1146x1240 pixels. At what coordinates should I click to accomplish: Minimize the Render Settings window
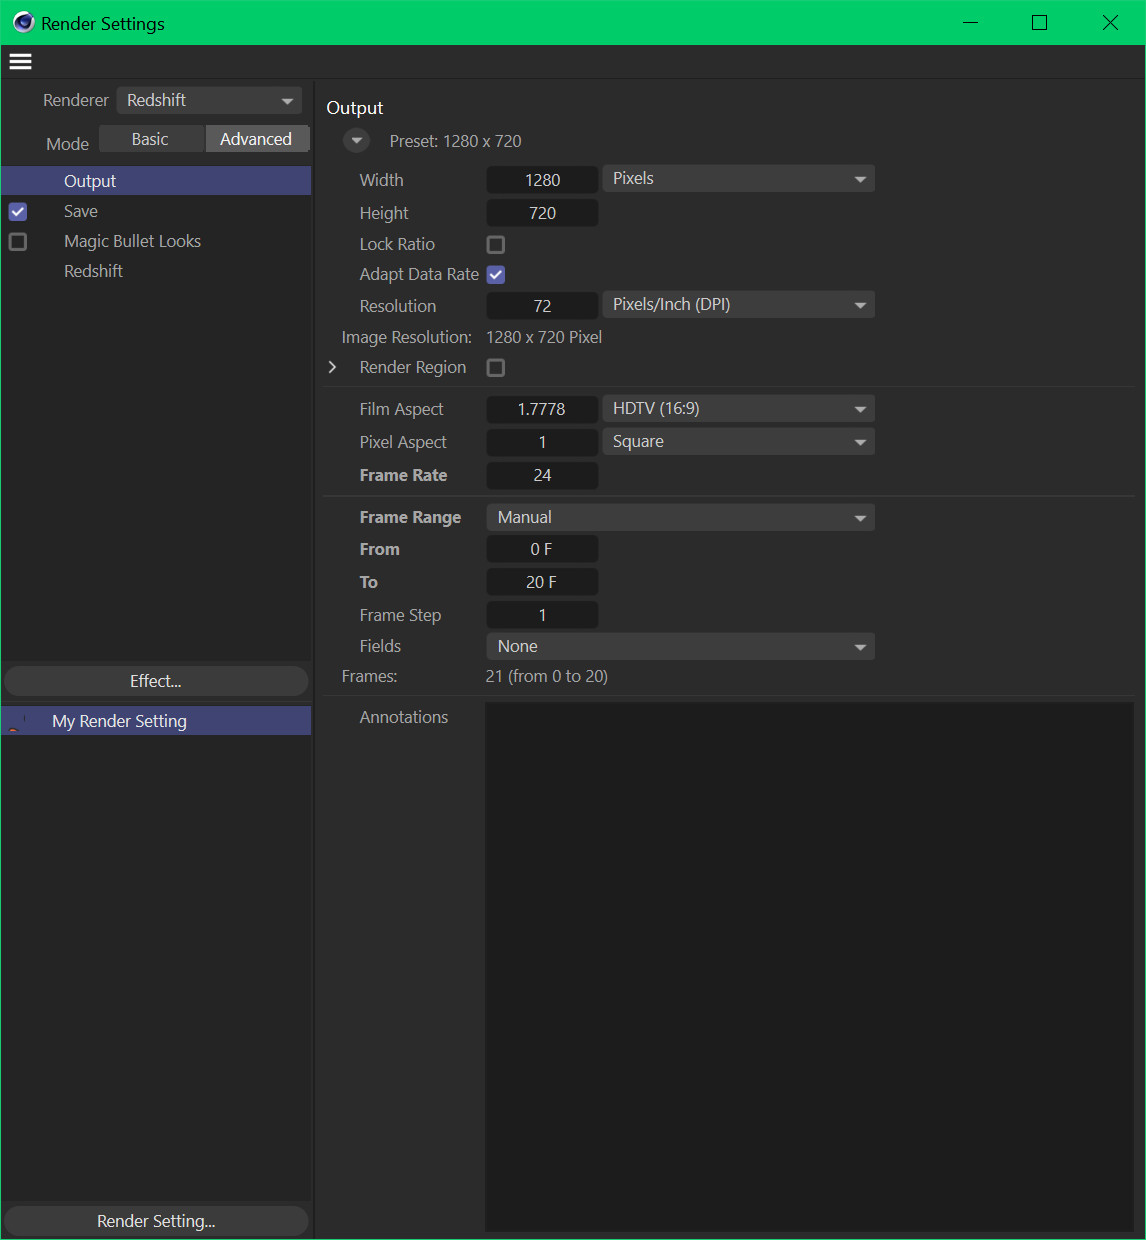970,22
